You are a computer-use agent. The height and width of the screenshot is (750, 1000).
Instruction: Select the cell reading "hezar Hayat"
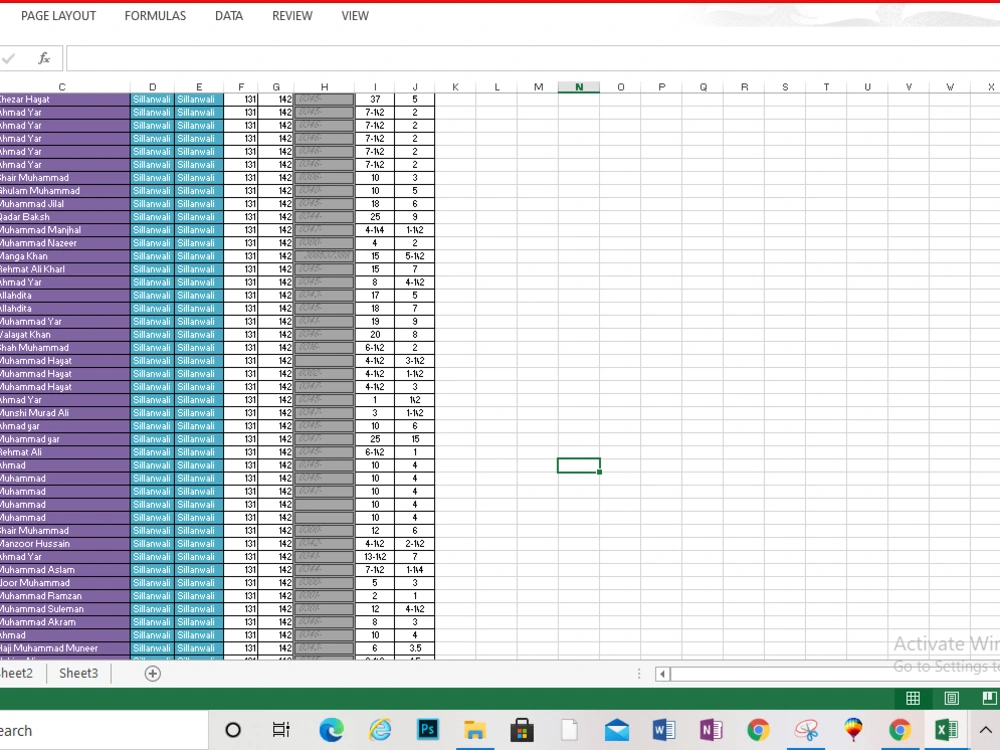pos(65,99)
